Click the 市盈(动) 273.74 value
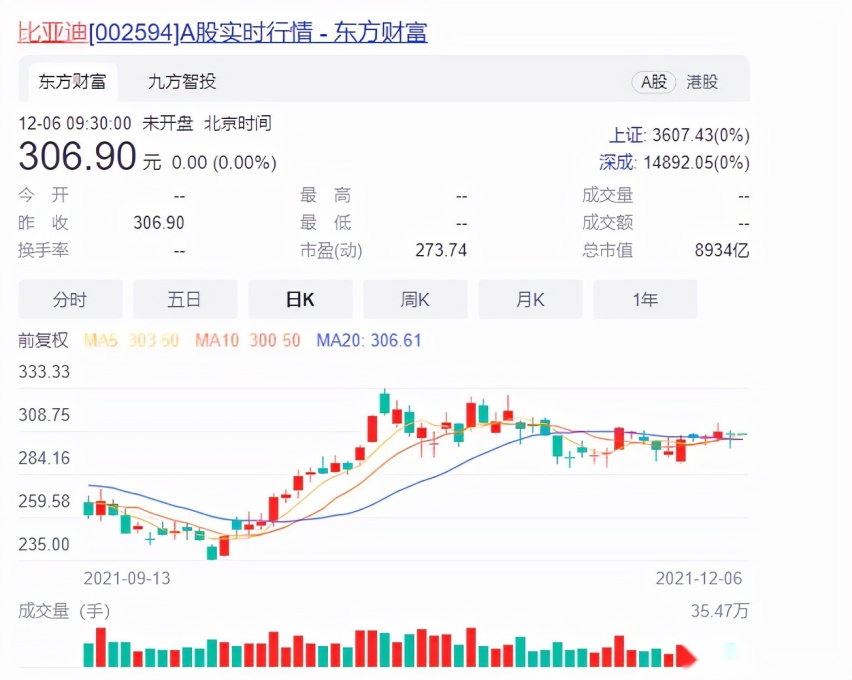 coord(441,250)
